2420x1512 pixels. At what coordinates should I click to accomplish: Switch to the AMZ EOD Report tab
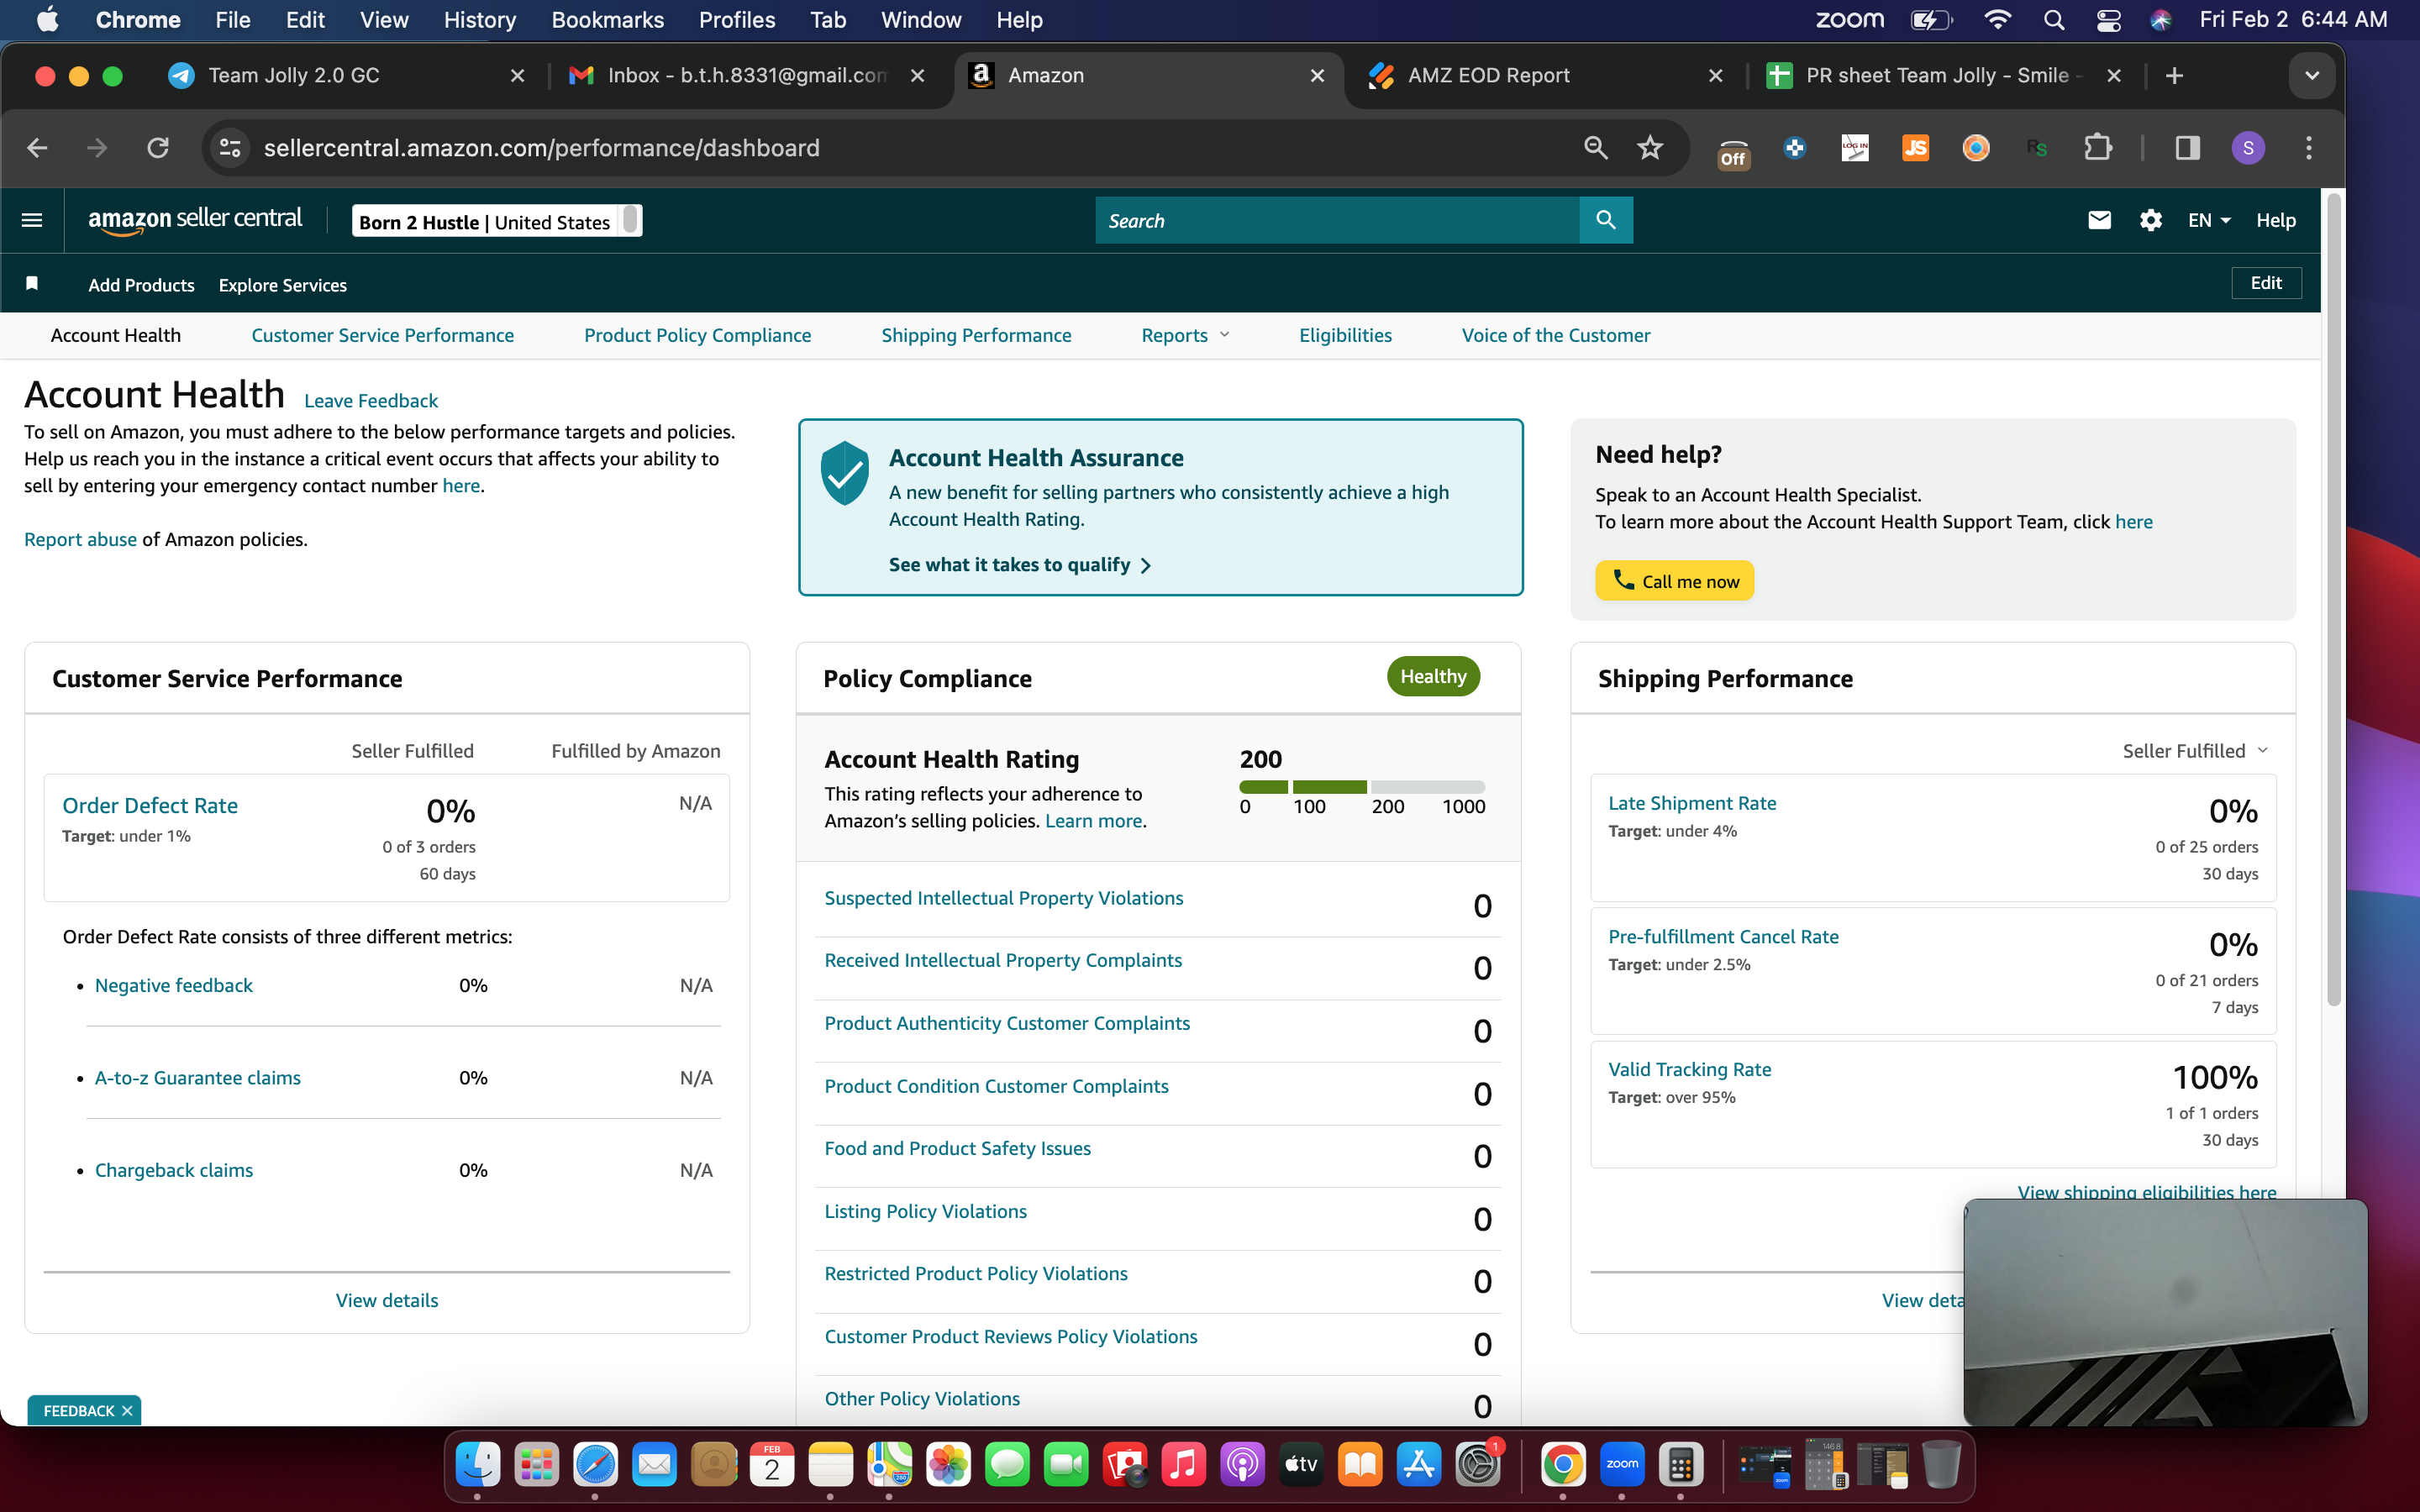click(x=1545, y=75)
